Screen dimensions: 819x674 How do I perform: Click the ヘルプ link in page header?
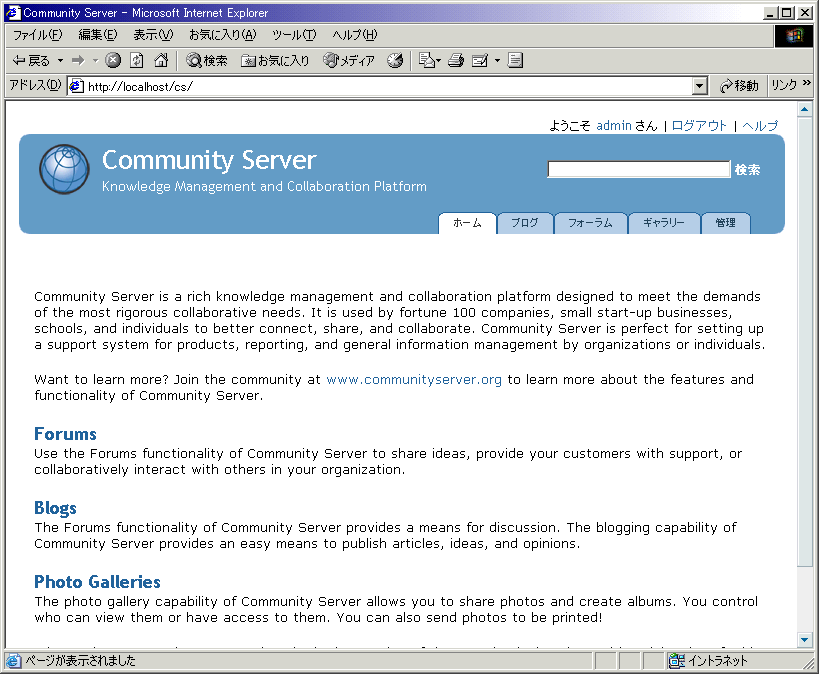click(x=760, y=125)
